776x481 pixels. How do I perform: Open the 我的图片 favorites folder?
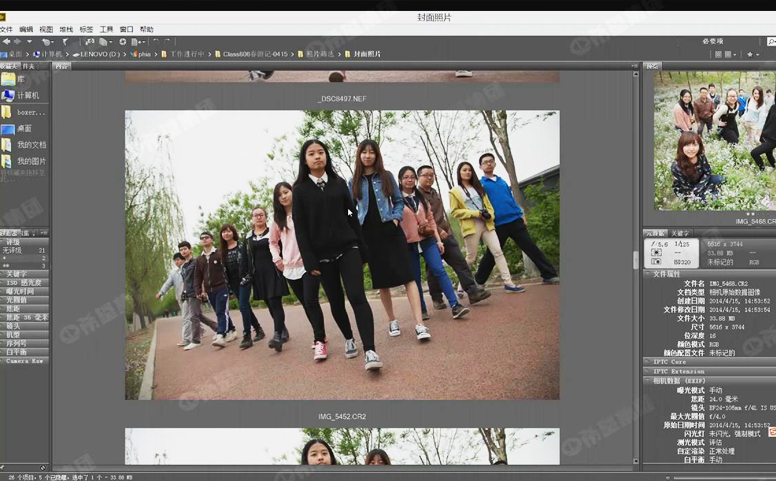[30, 161]
